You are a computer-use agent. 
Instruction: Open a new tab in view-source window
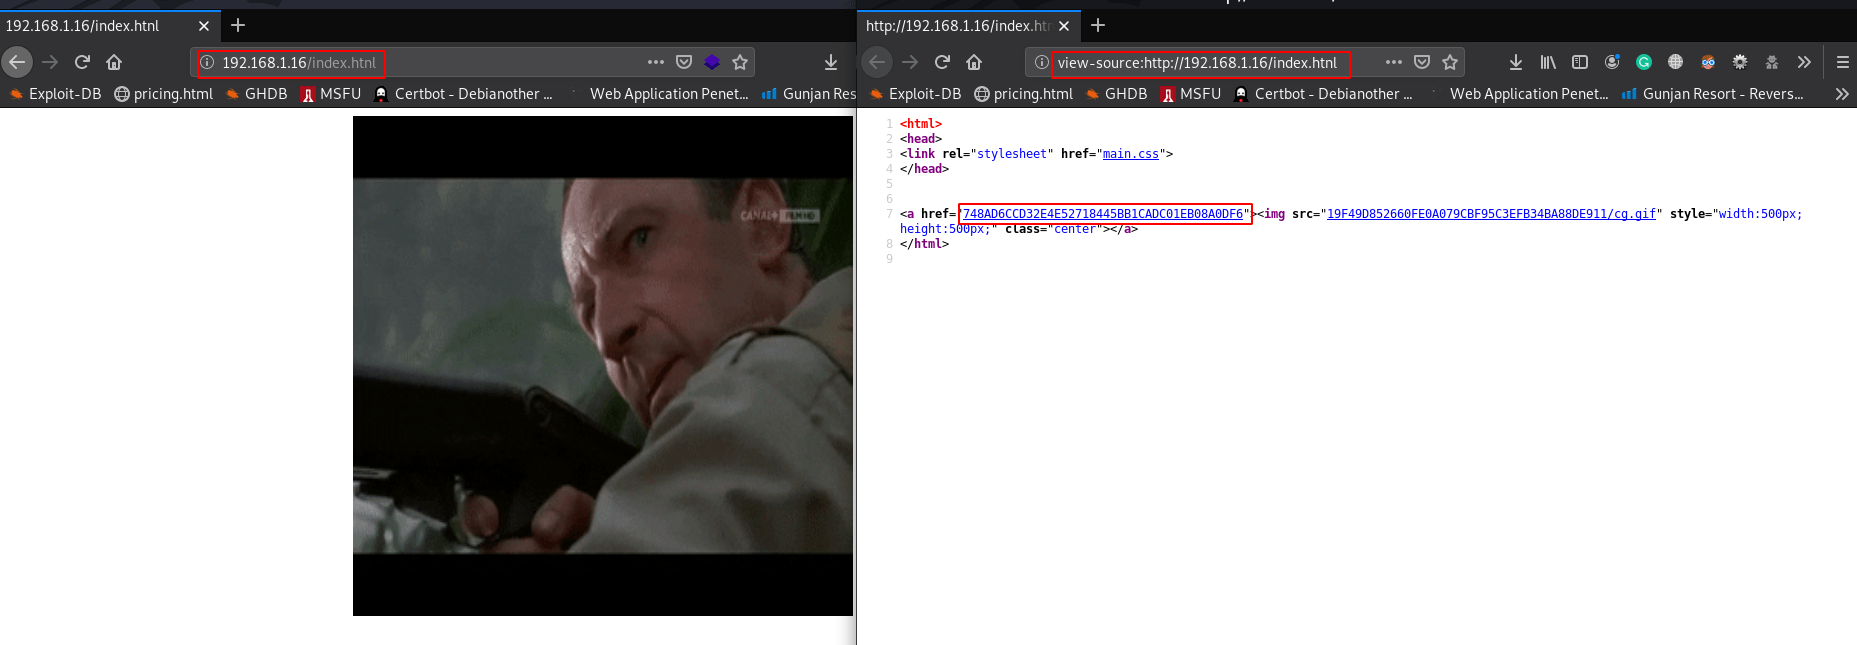click(1098, 25)
